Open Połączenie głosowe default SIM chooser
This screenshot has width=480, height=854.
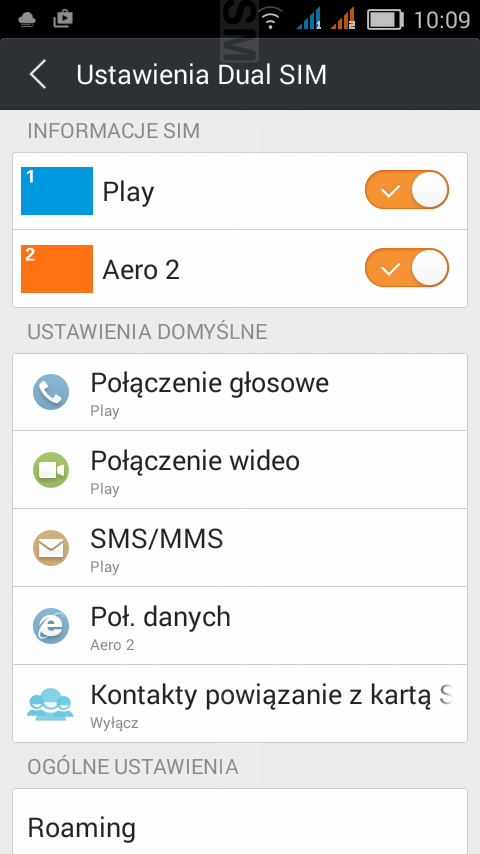240,392
